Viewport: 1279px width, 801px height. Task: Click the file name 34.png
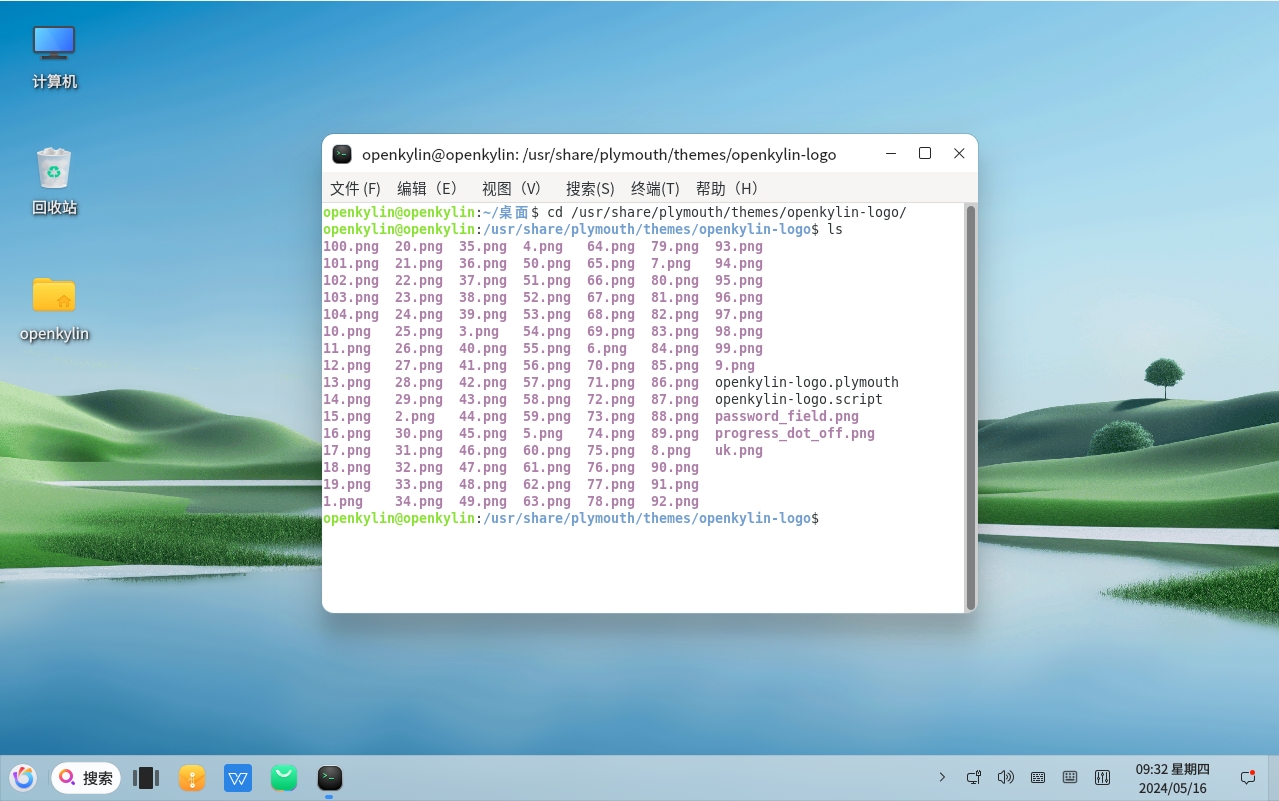pyautogui.click(x=418, y=501)
